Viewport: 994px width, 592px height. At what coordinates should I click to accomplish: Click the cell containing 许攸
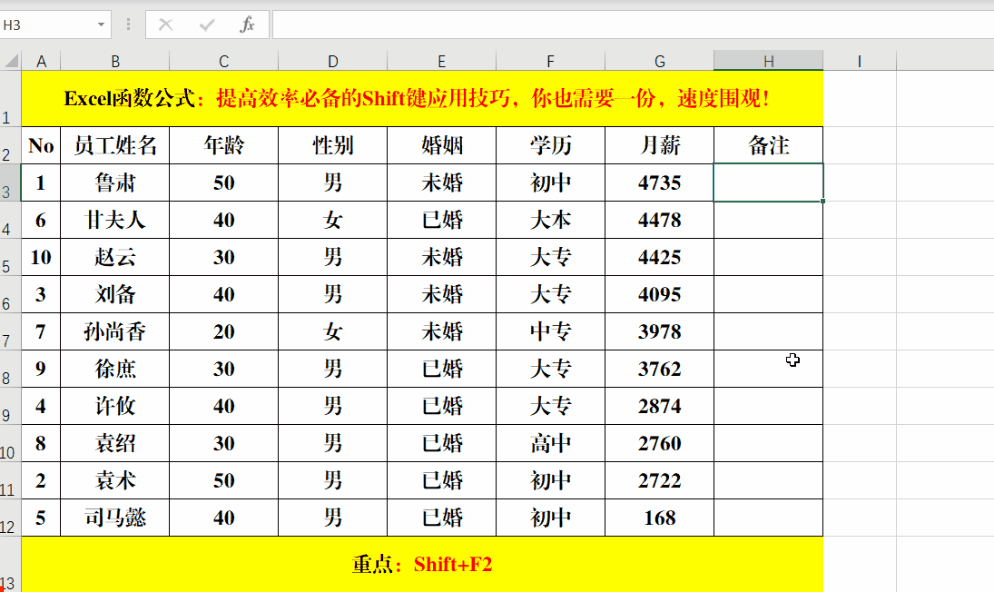115,406
